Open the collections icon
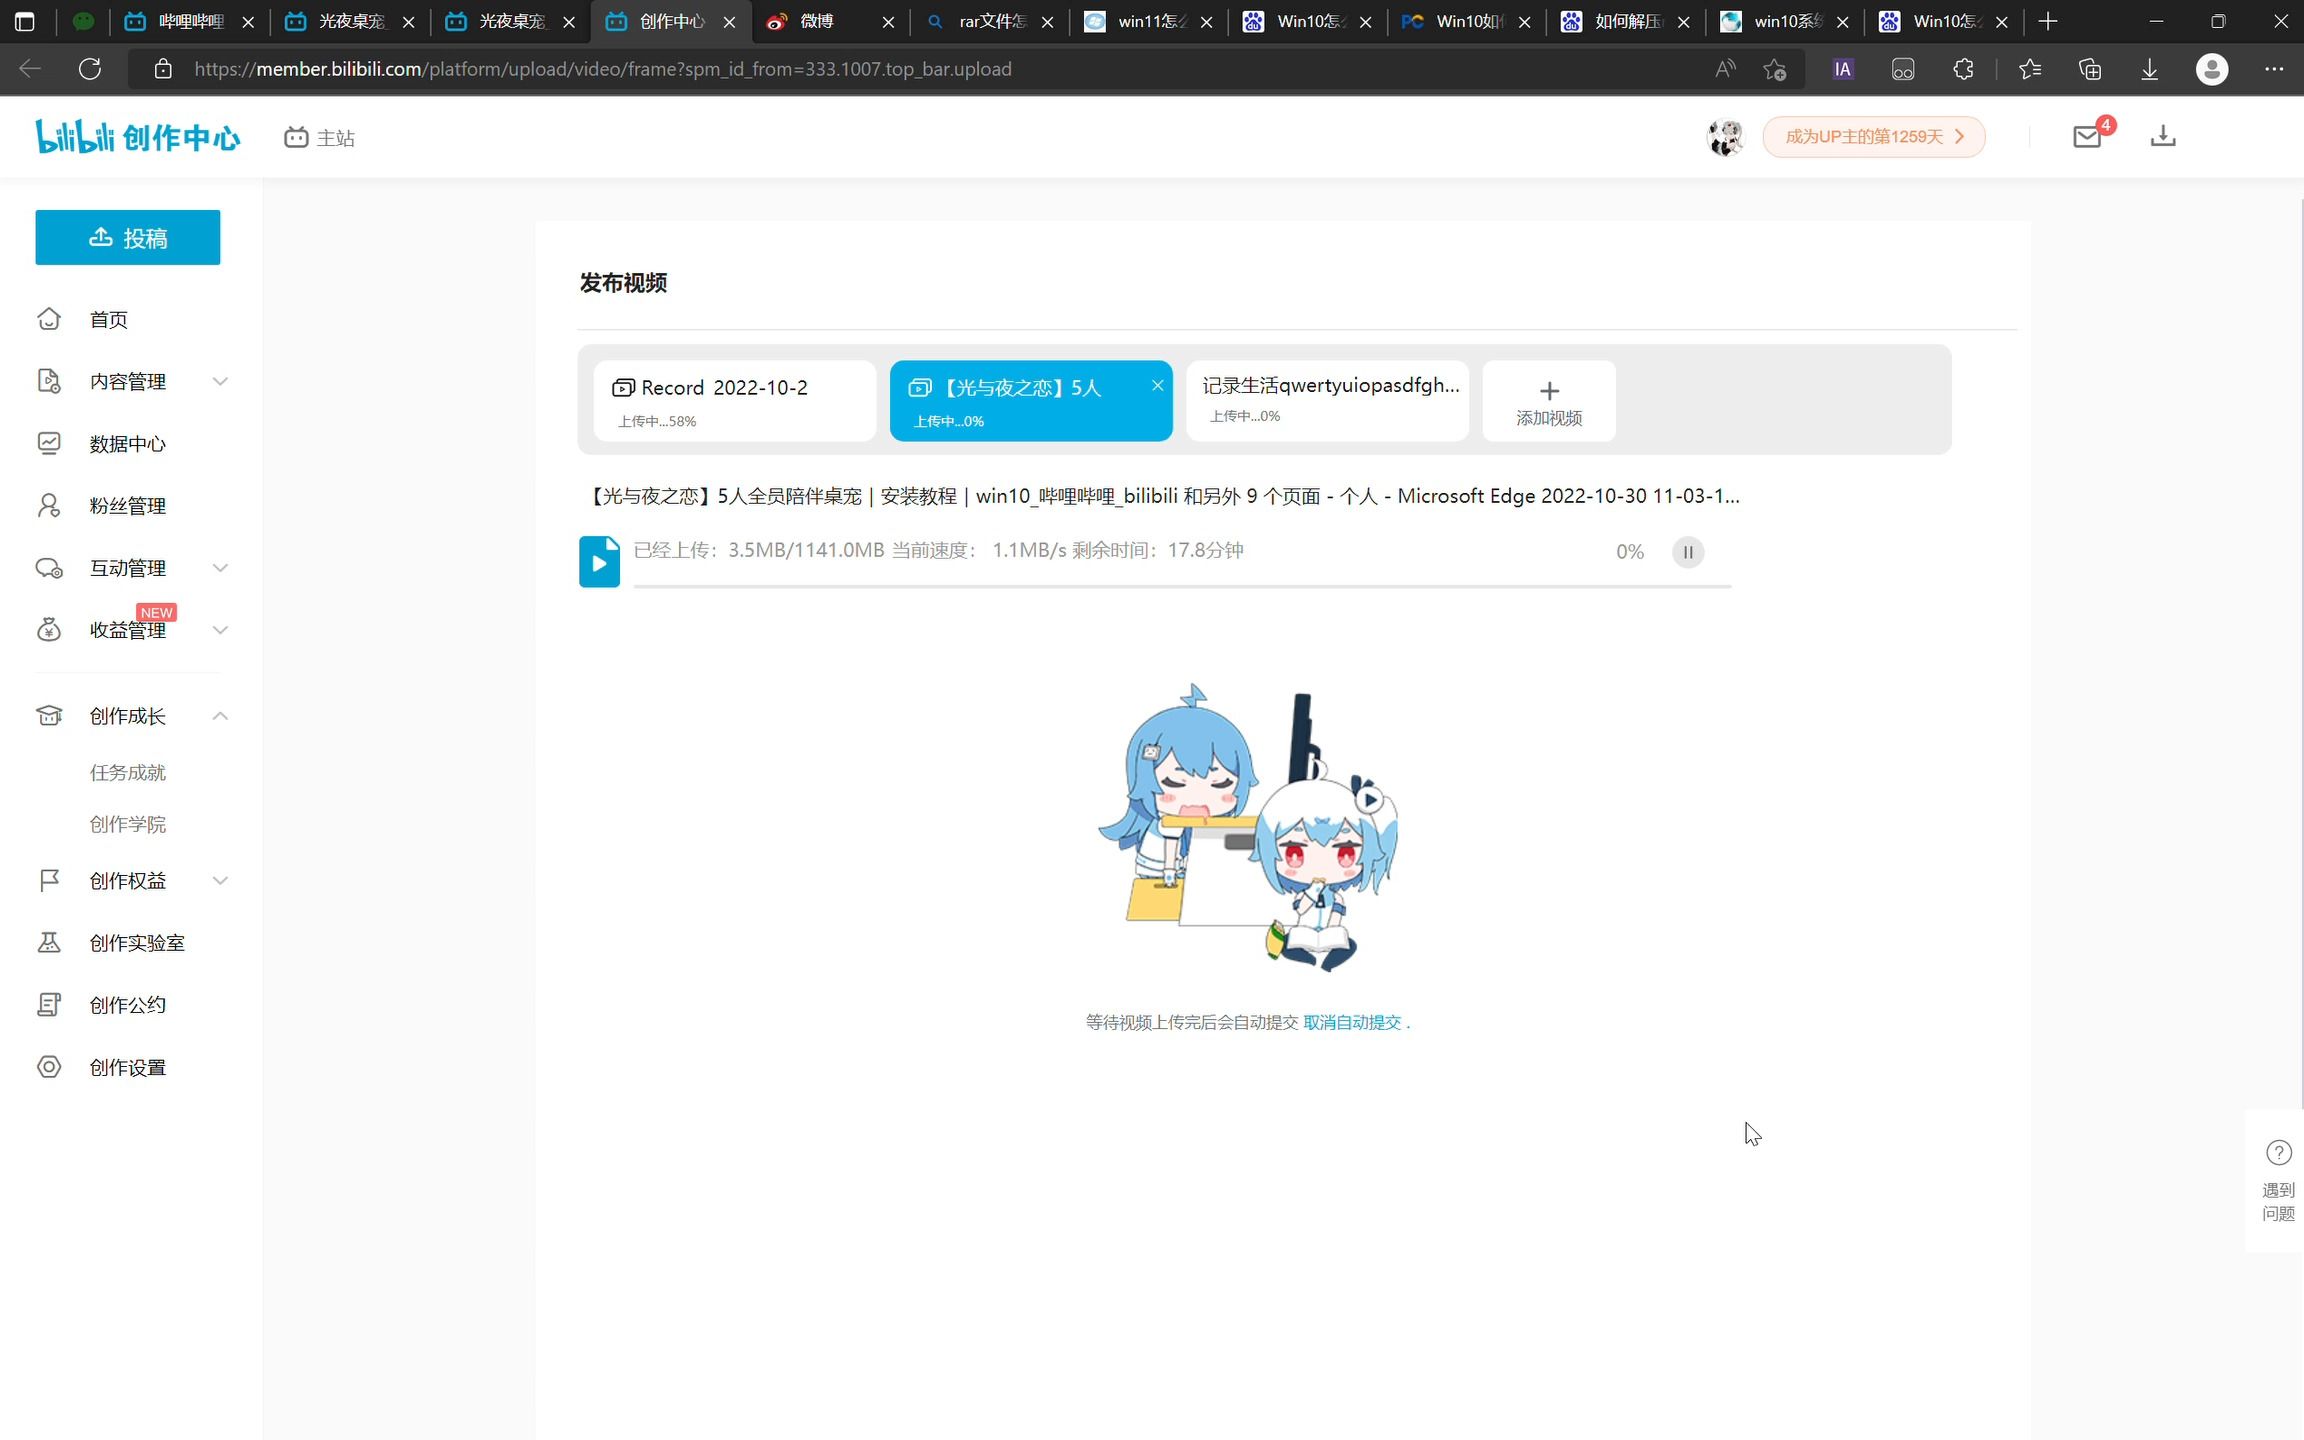 2090,69
